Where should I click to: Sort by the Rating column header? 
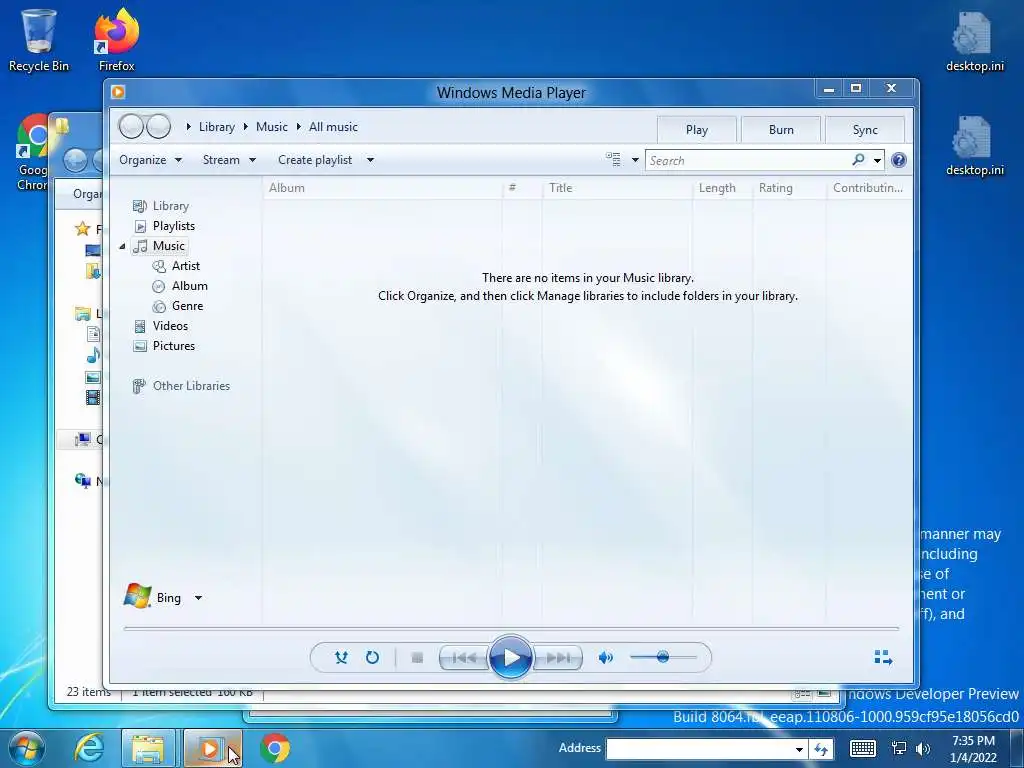click(x=790, y=188)
